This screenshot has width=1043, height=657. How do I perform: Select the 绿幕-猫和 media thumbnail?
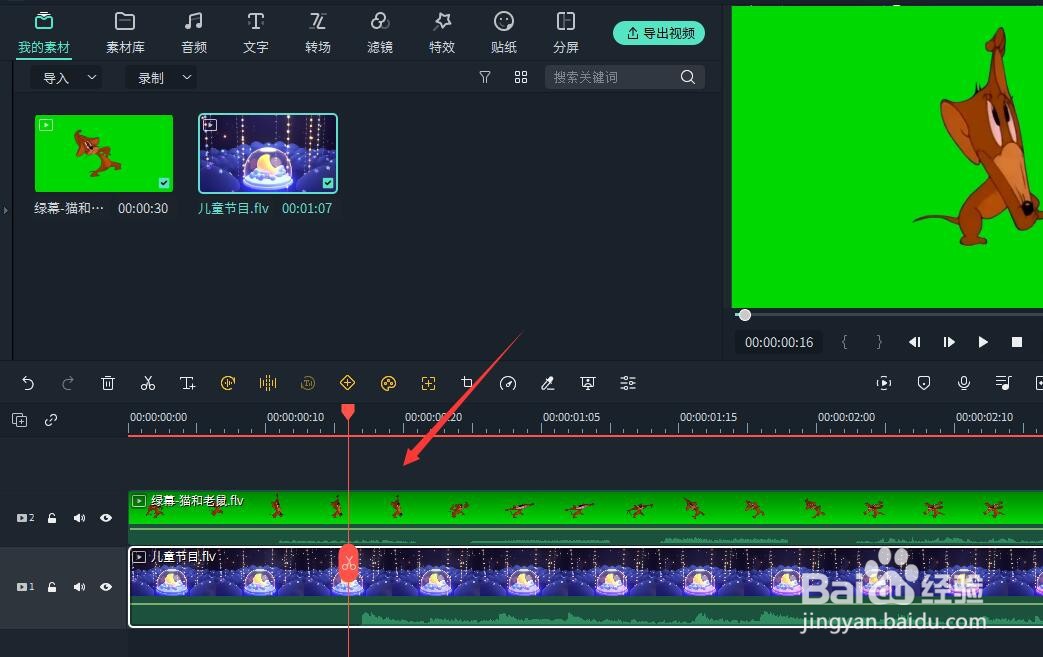click(x=104, y=154)
